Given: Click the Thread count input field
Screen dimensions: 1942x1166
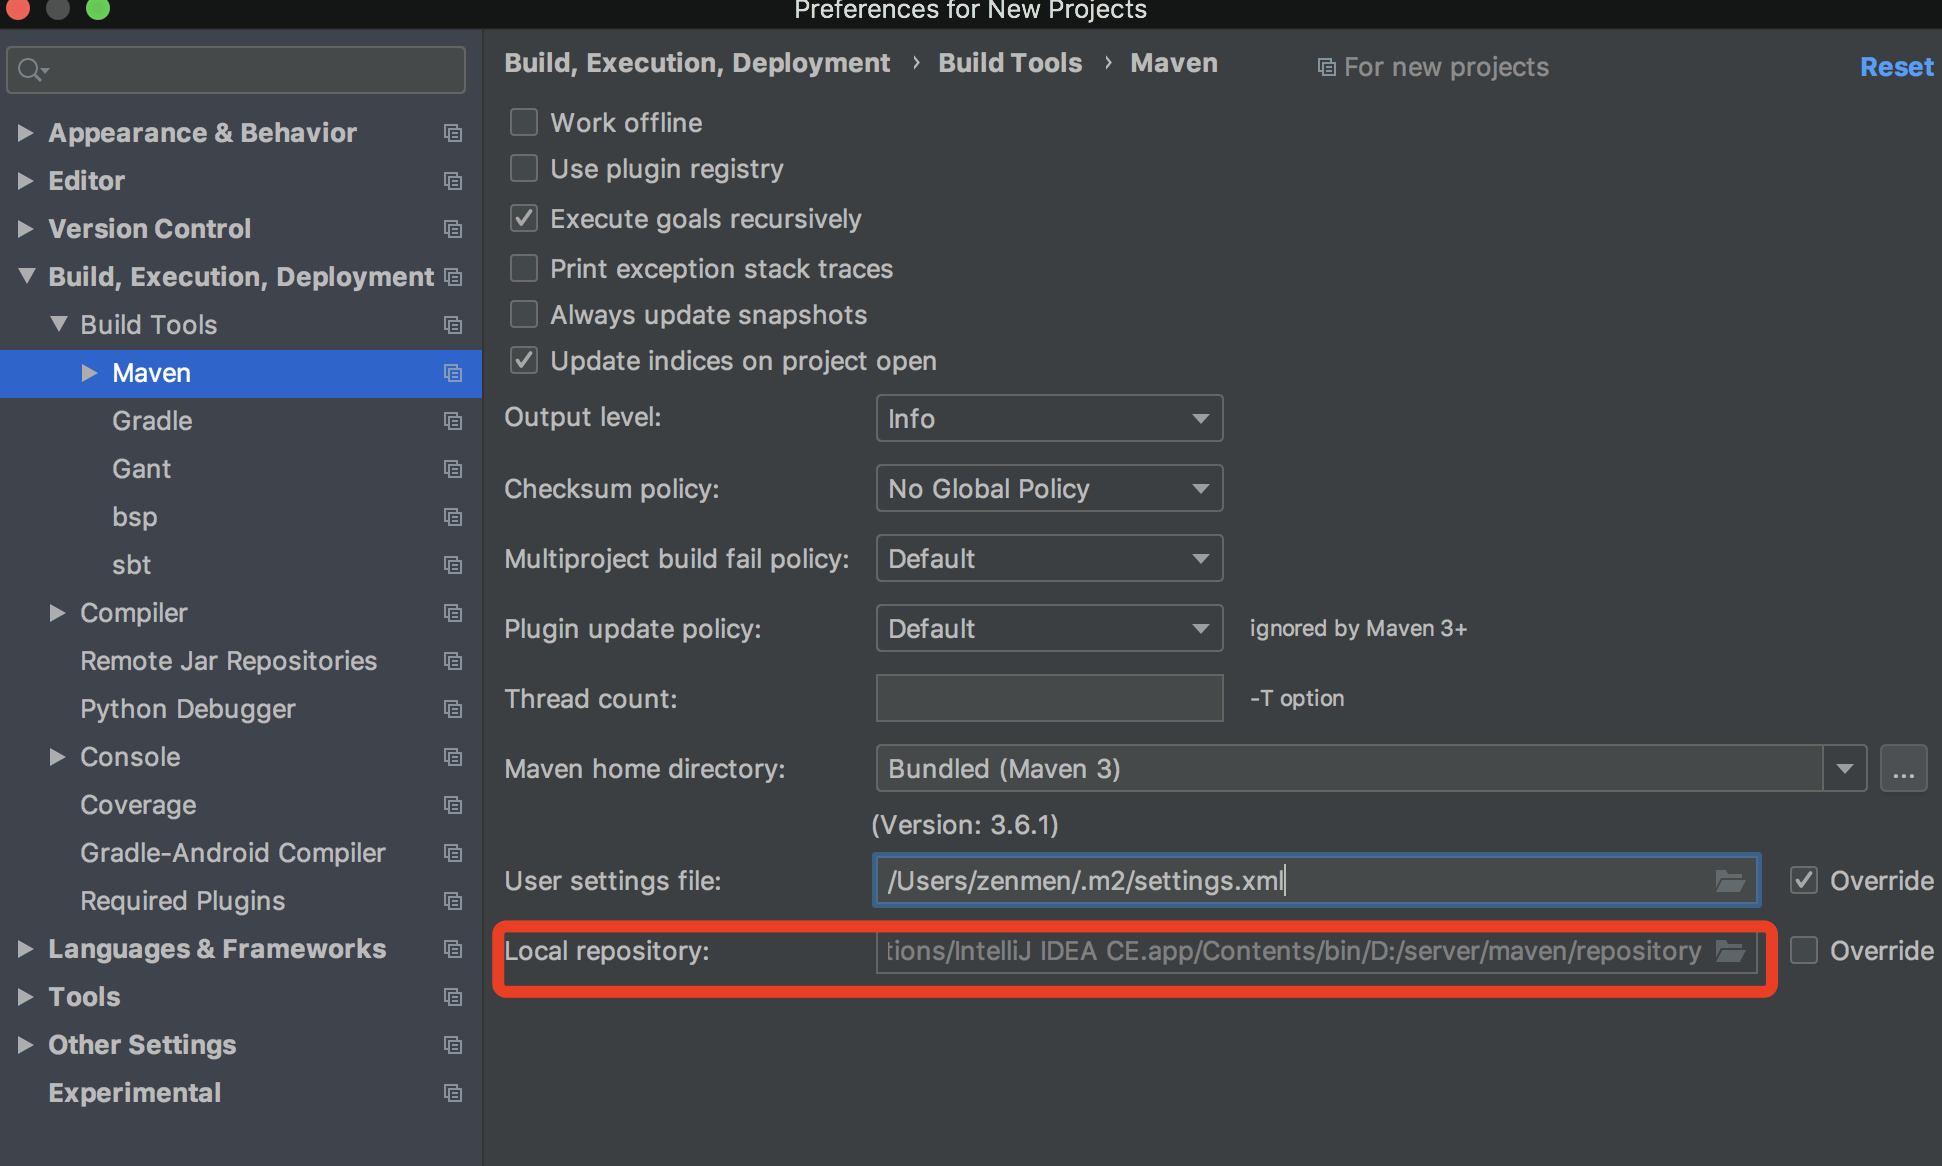Looking at the screenshot, I should click(x=1049, y=698).
